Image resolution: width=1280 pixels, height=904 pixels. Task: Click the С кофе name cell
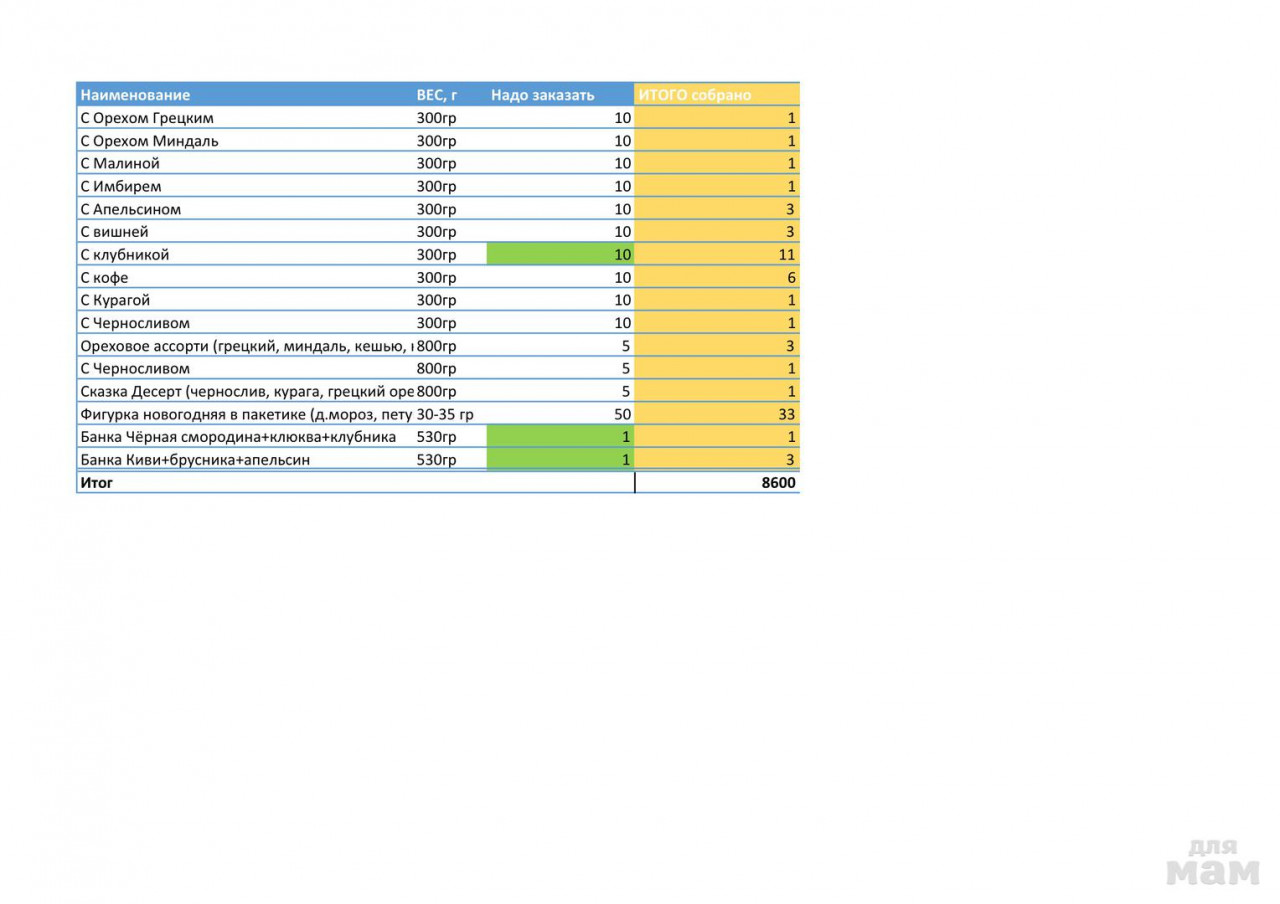(105, 277)
